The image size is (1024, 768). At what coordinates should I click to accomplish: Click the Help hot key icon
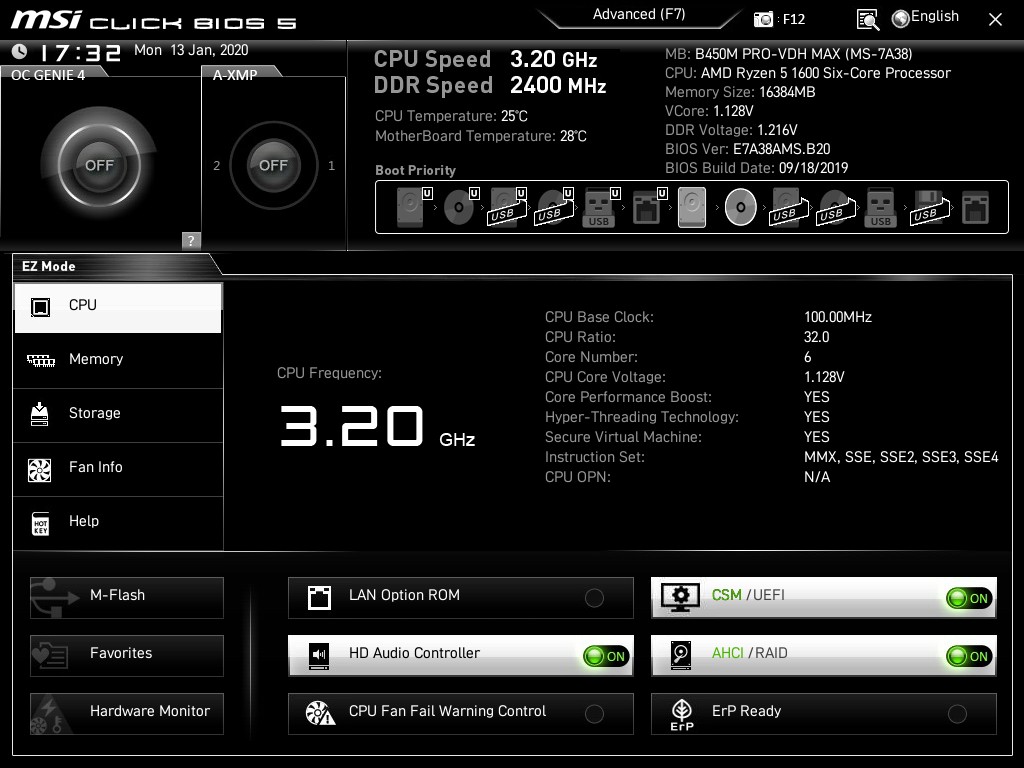point(40,523)
